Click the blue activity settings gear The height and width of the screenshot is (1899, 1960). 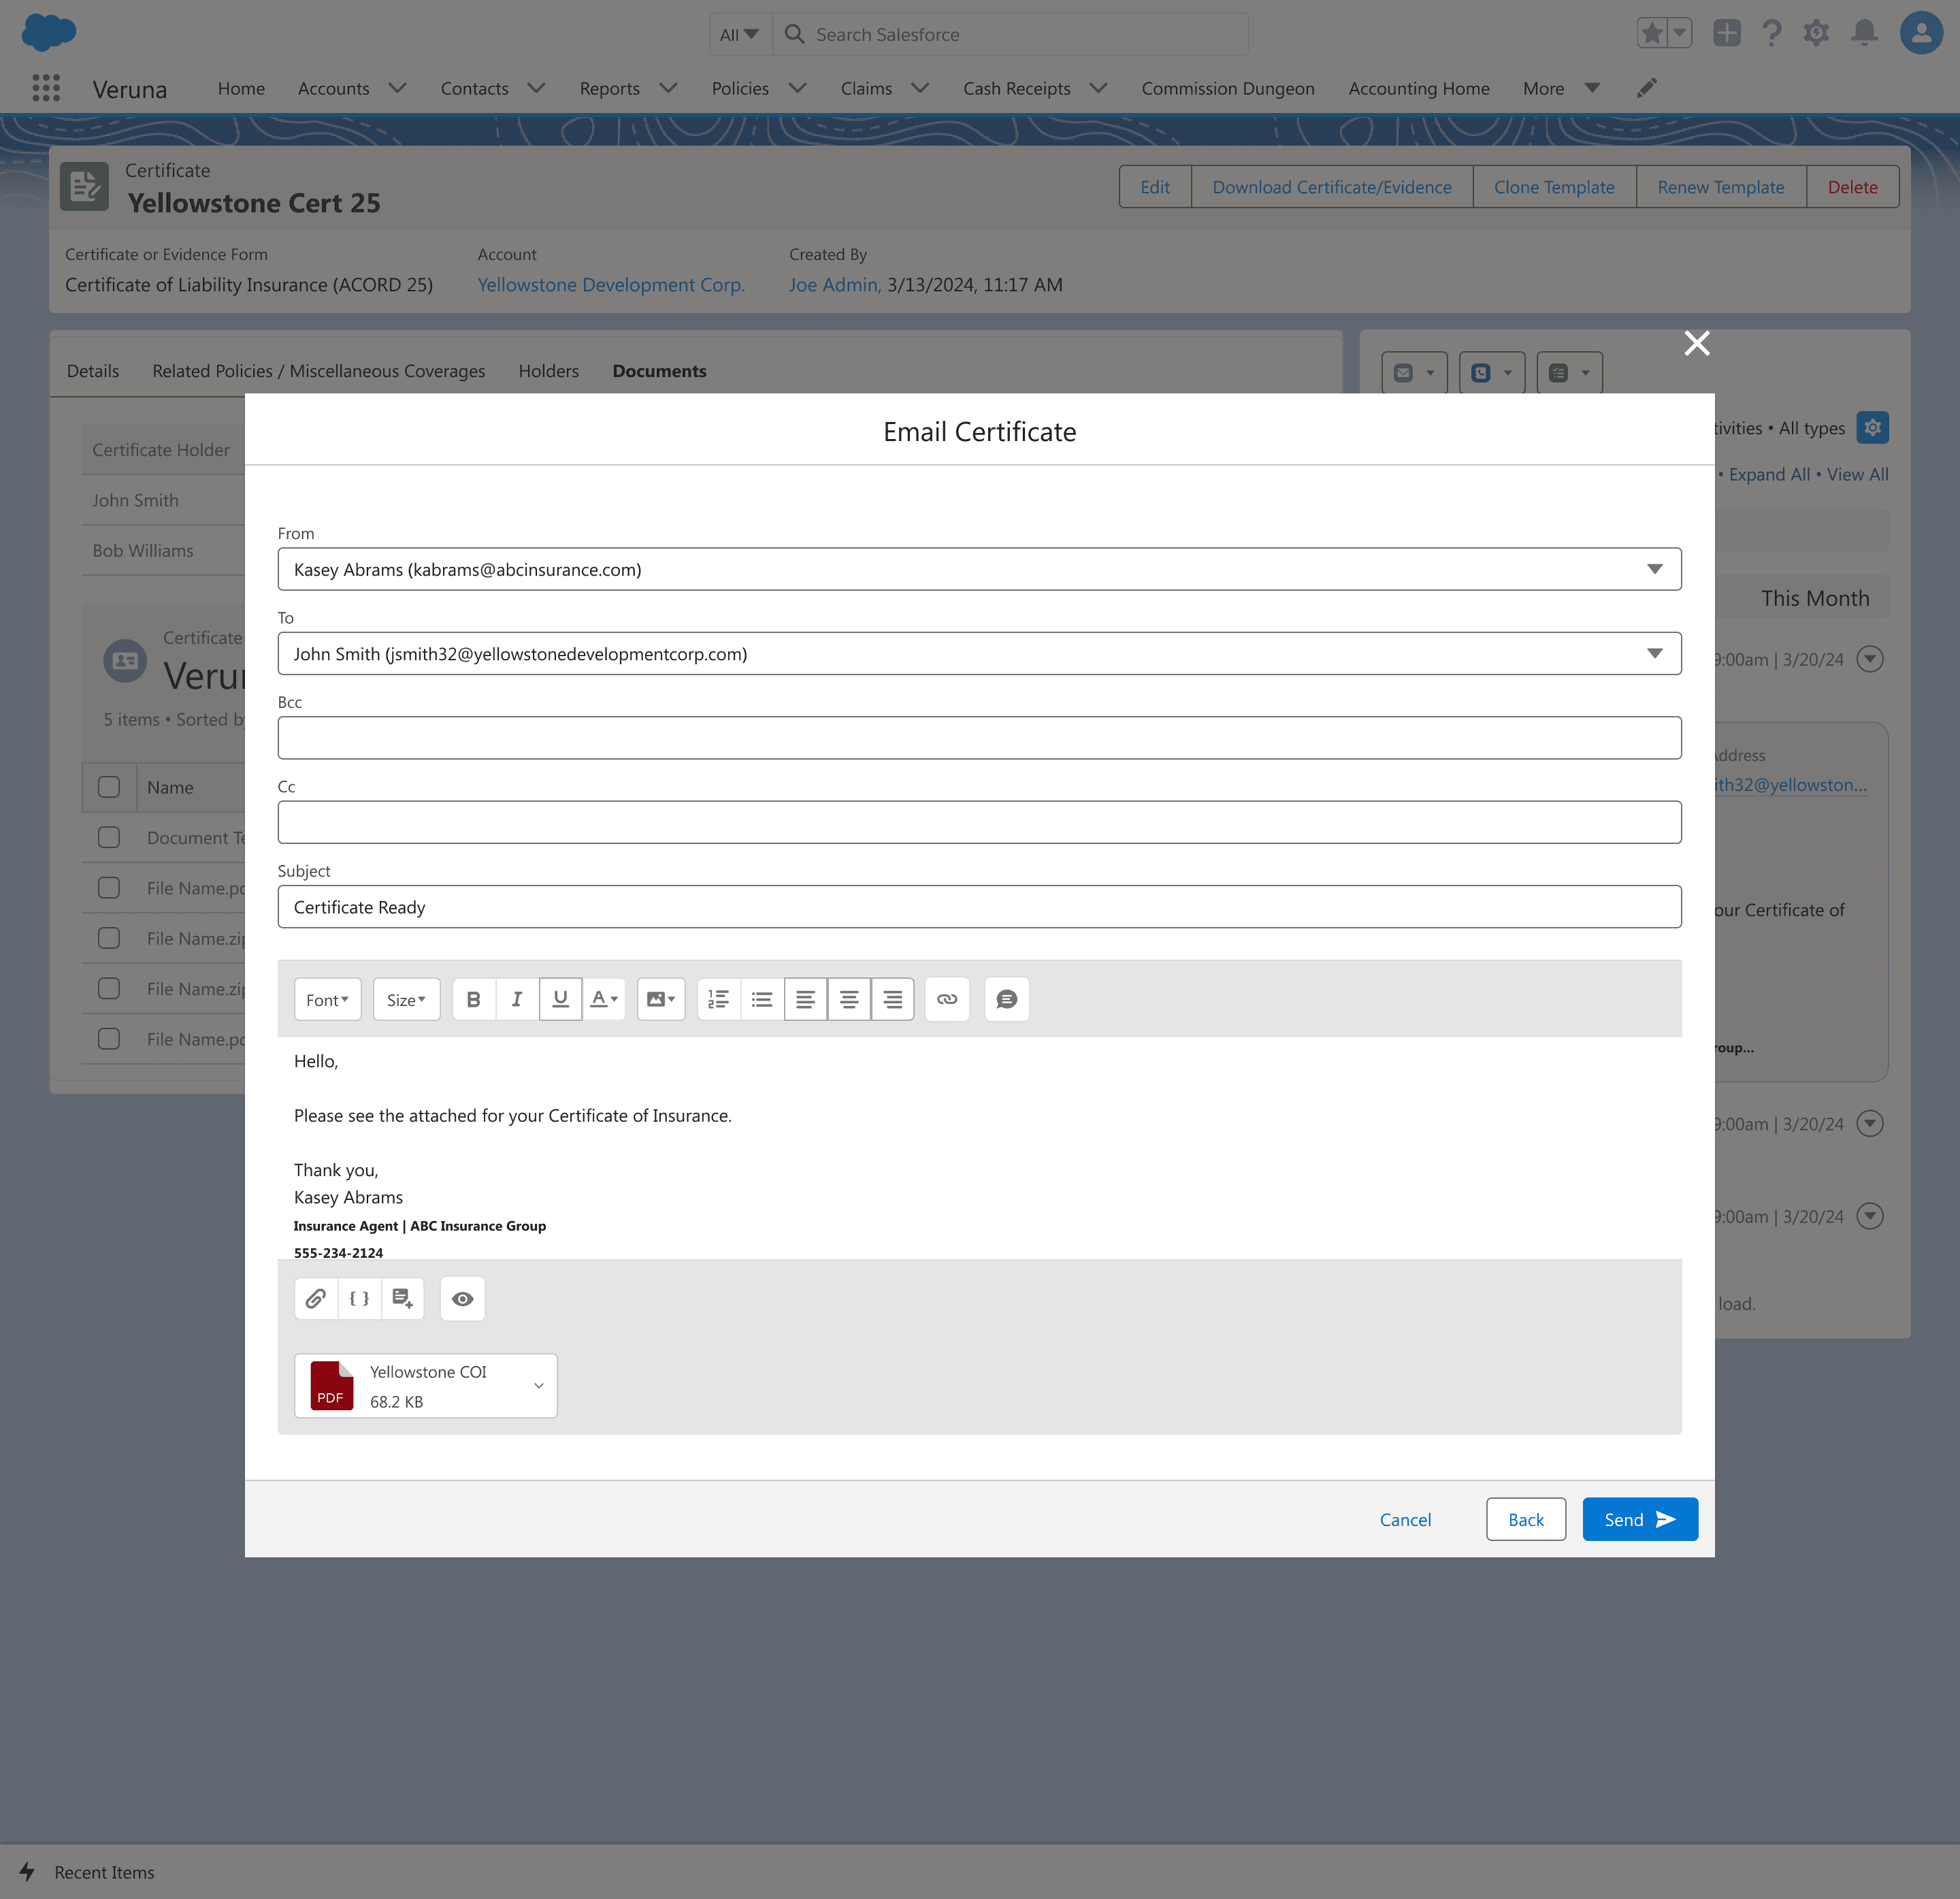point(1872,427)
